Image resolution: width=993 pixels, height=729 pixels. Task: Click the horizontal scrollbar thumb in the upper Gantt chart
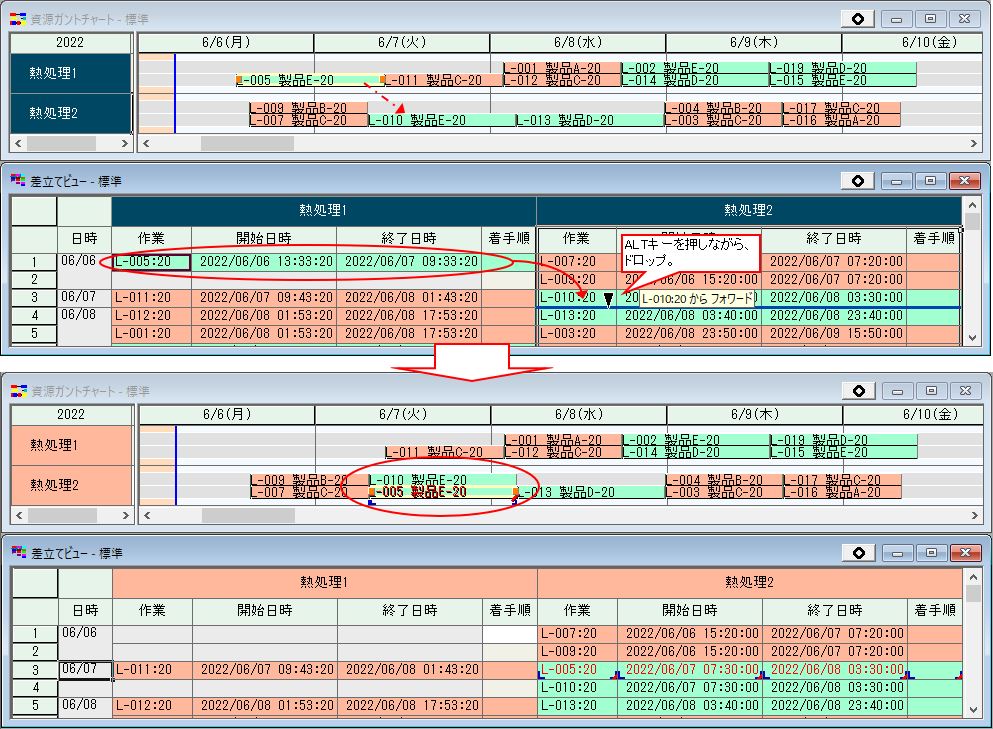click(x=247, y=144)
